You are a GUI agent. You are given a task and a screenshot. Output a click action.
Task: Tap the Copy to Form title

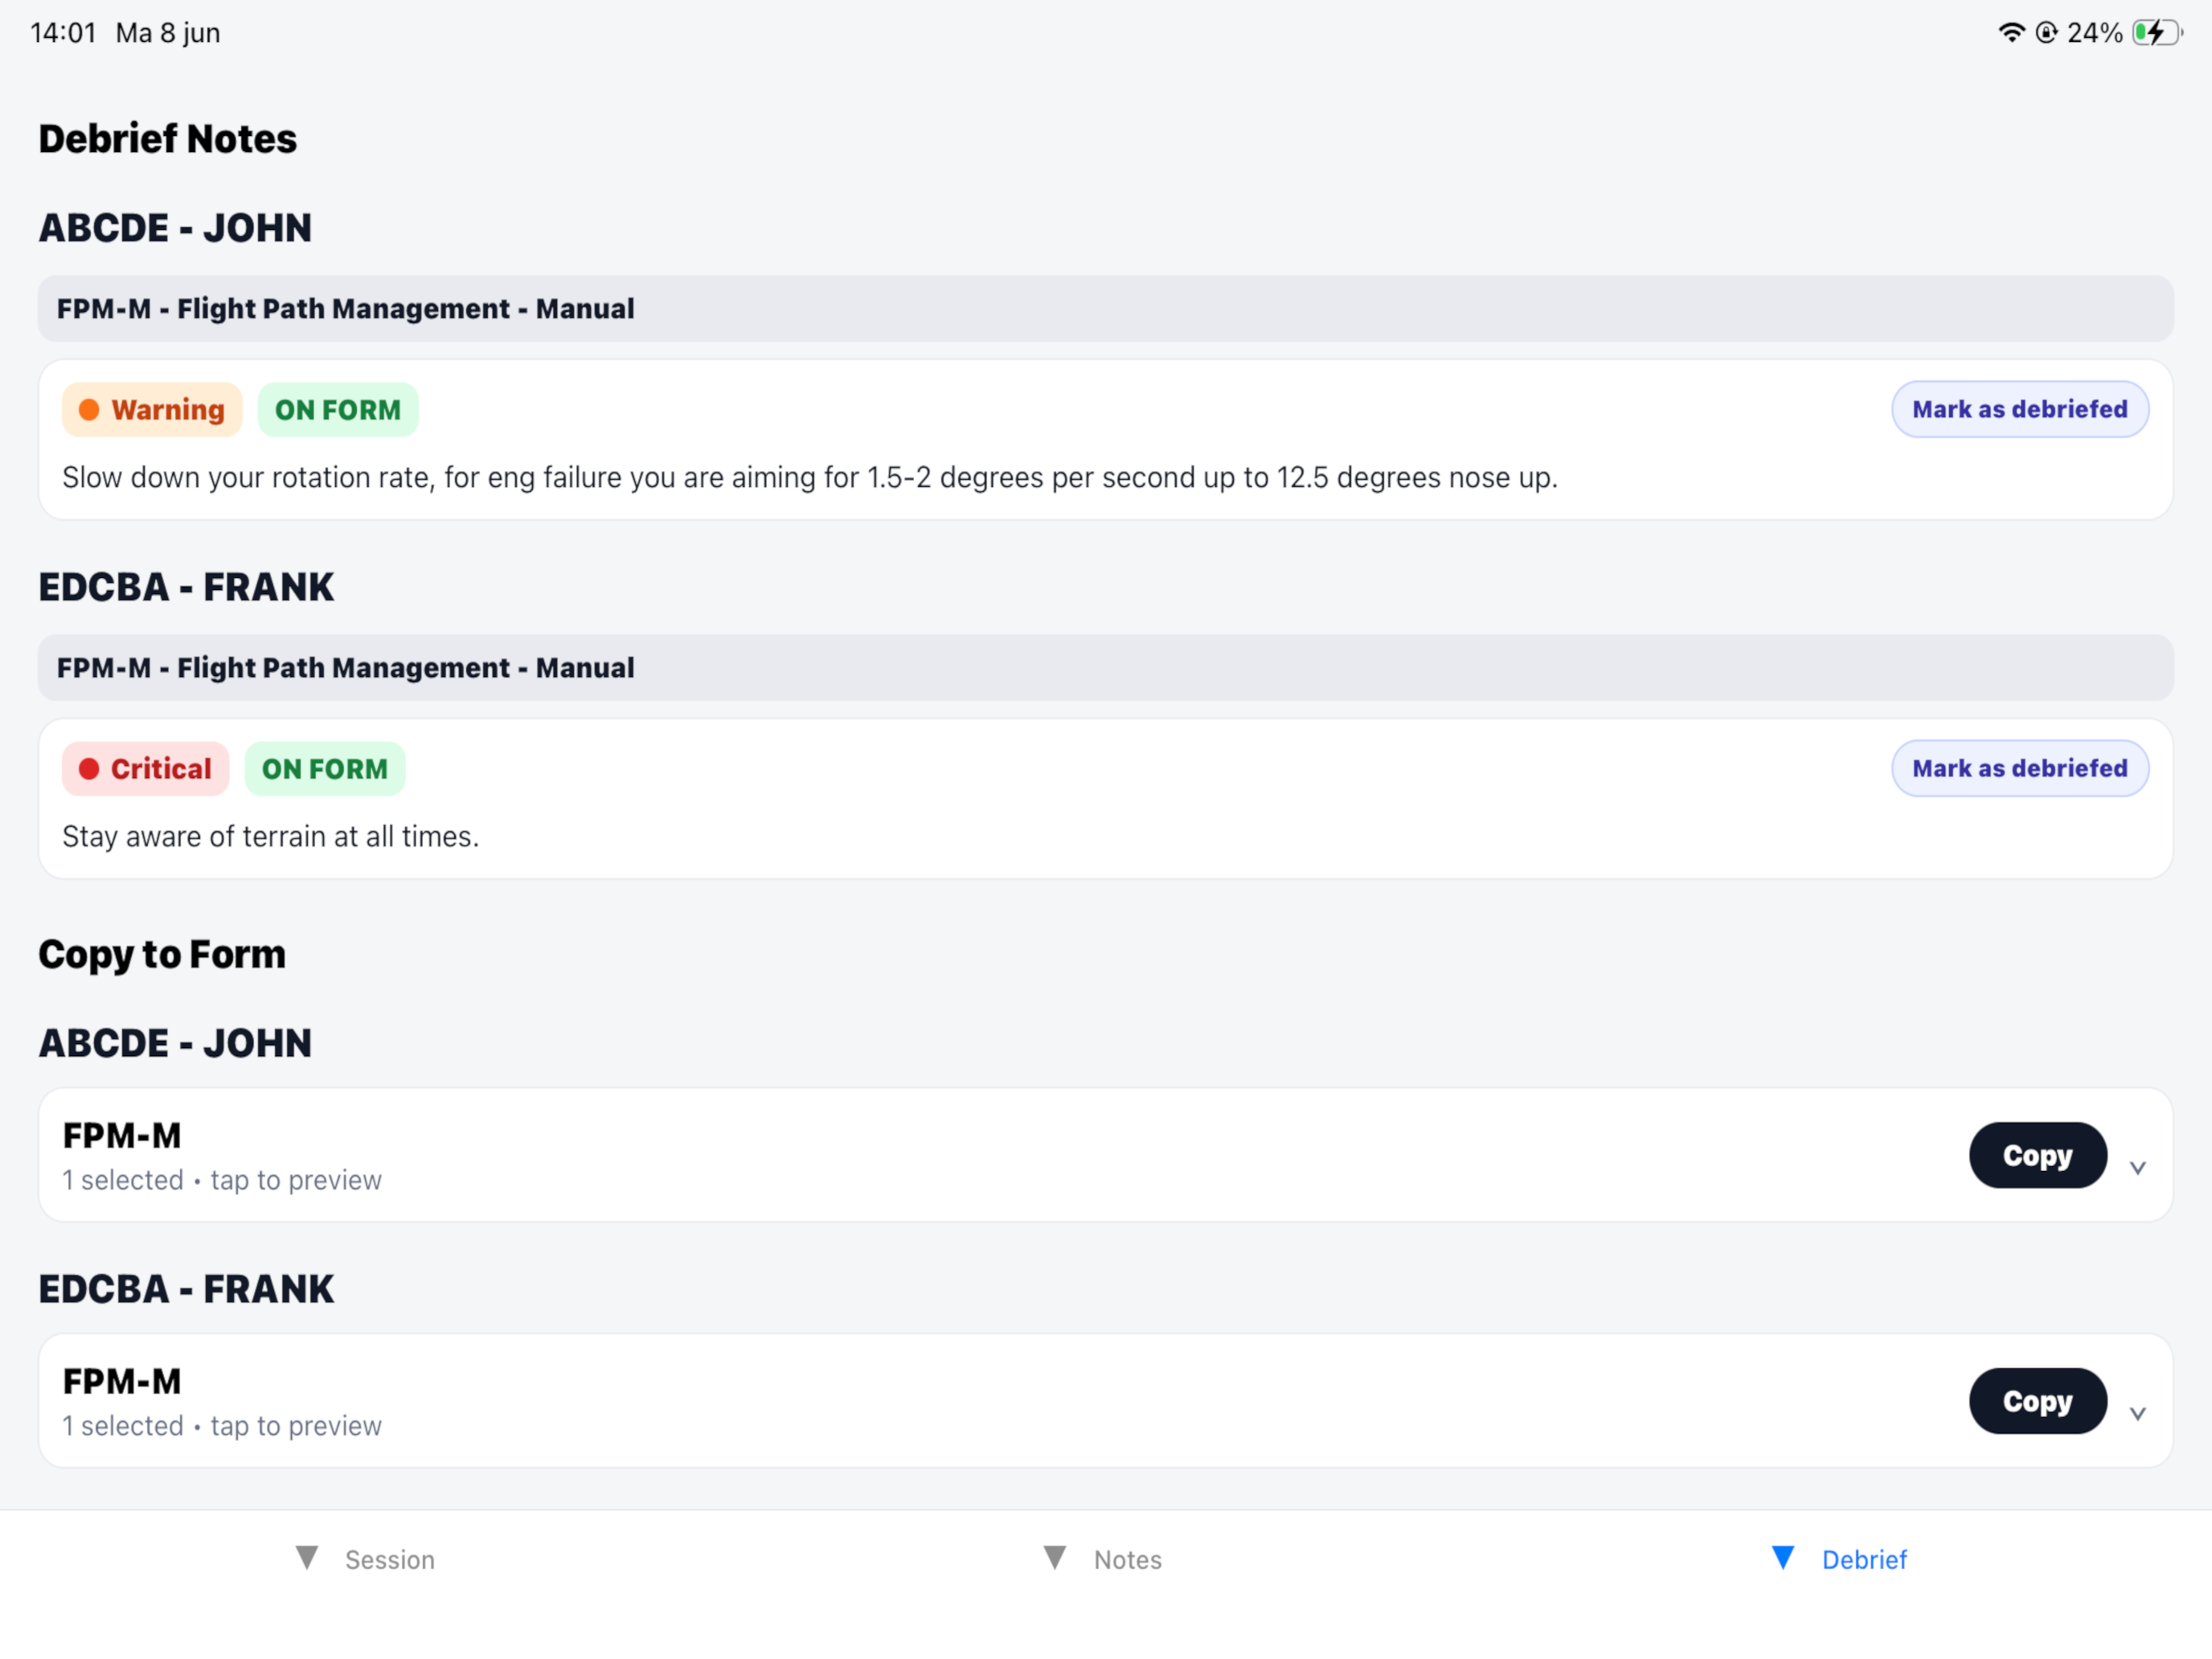[x=162, y=955]
